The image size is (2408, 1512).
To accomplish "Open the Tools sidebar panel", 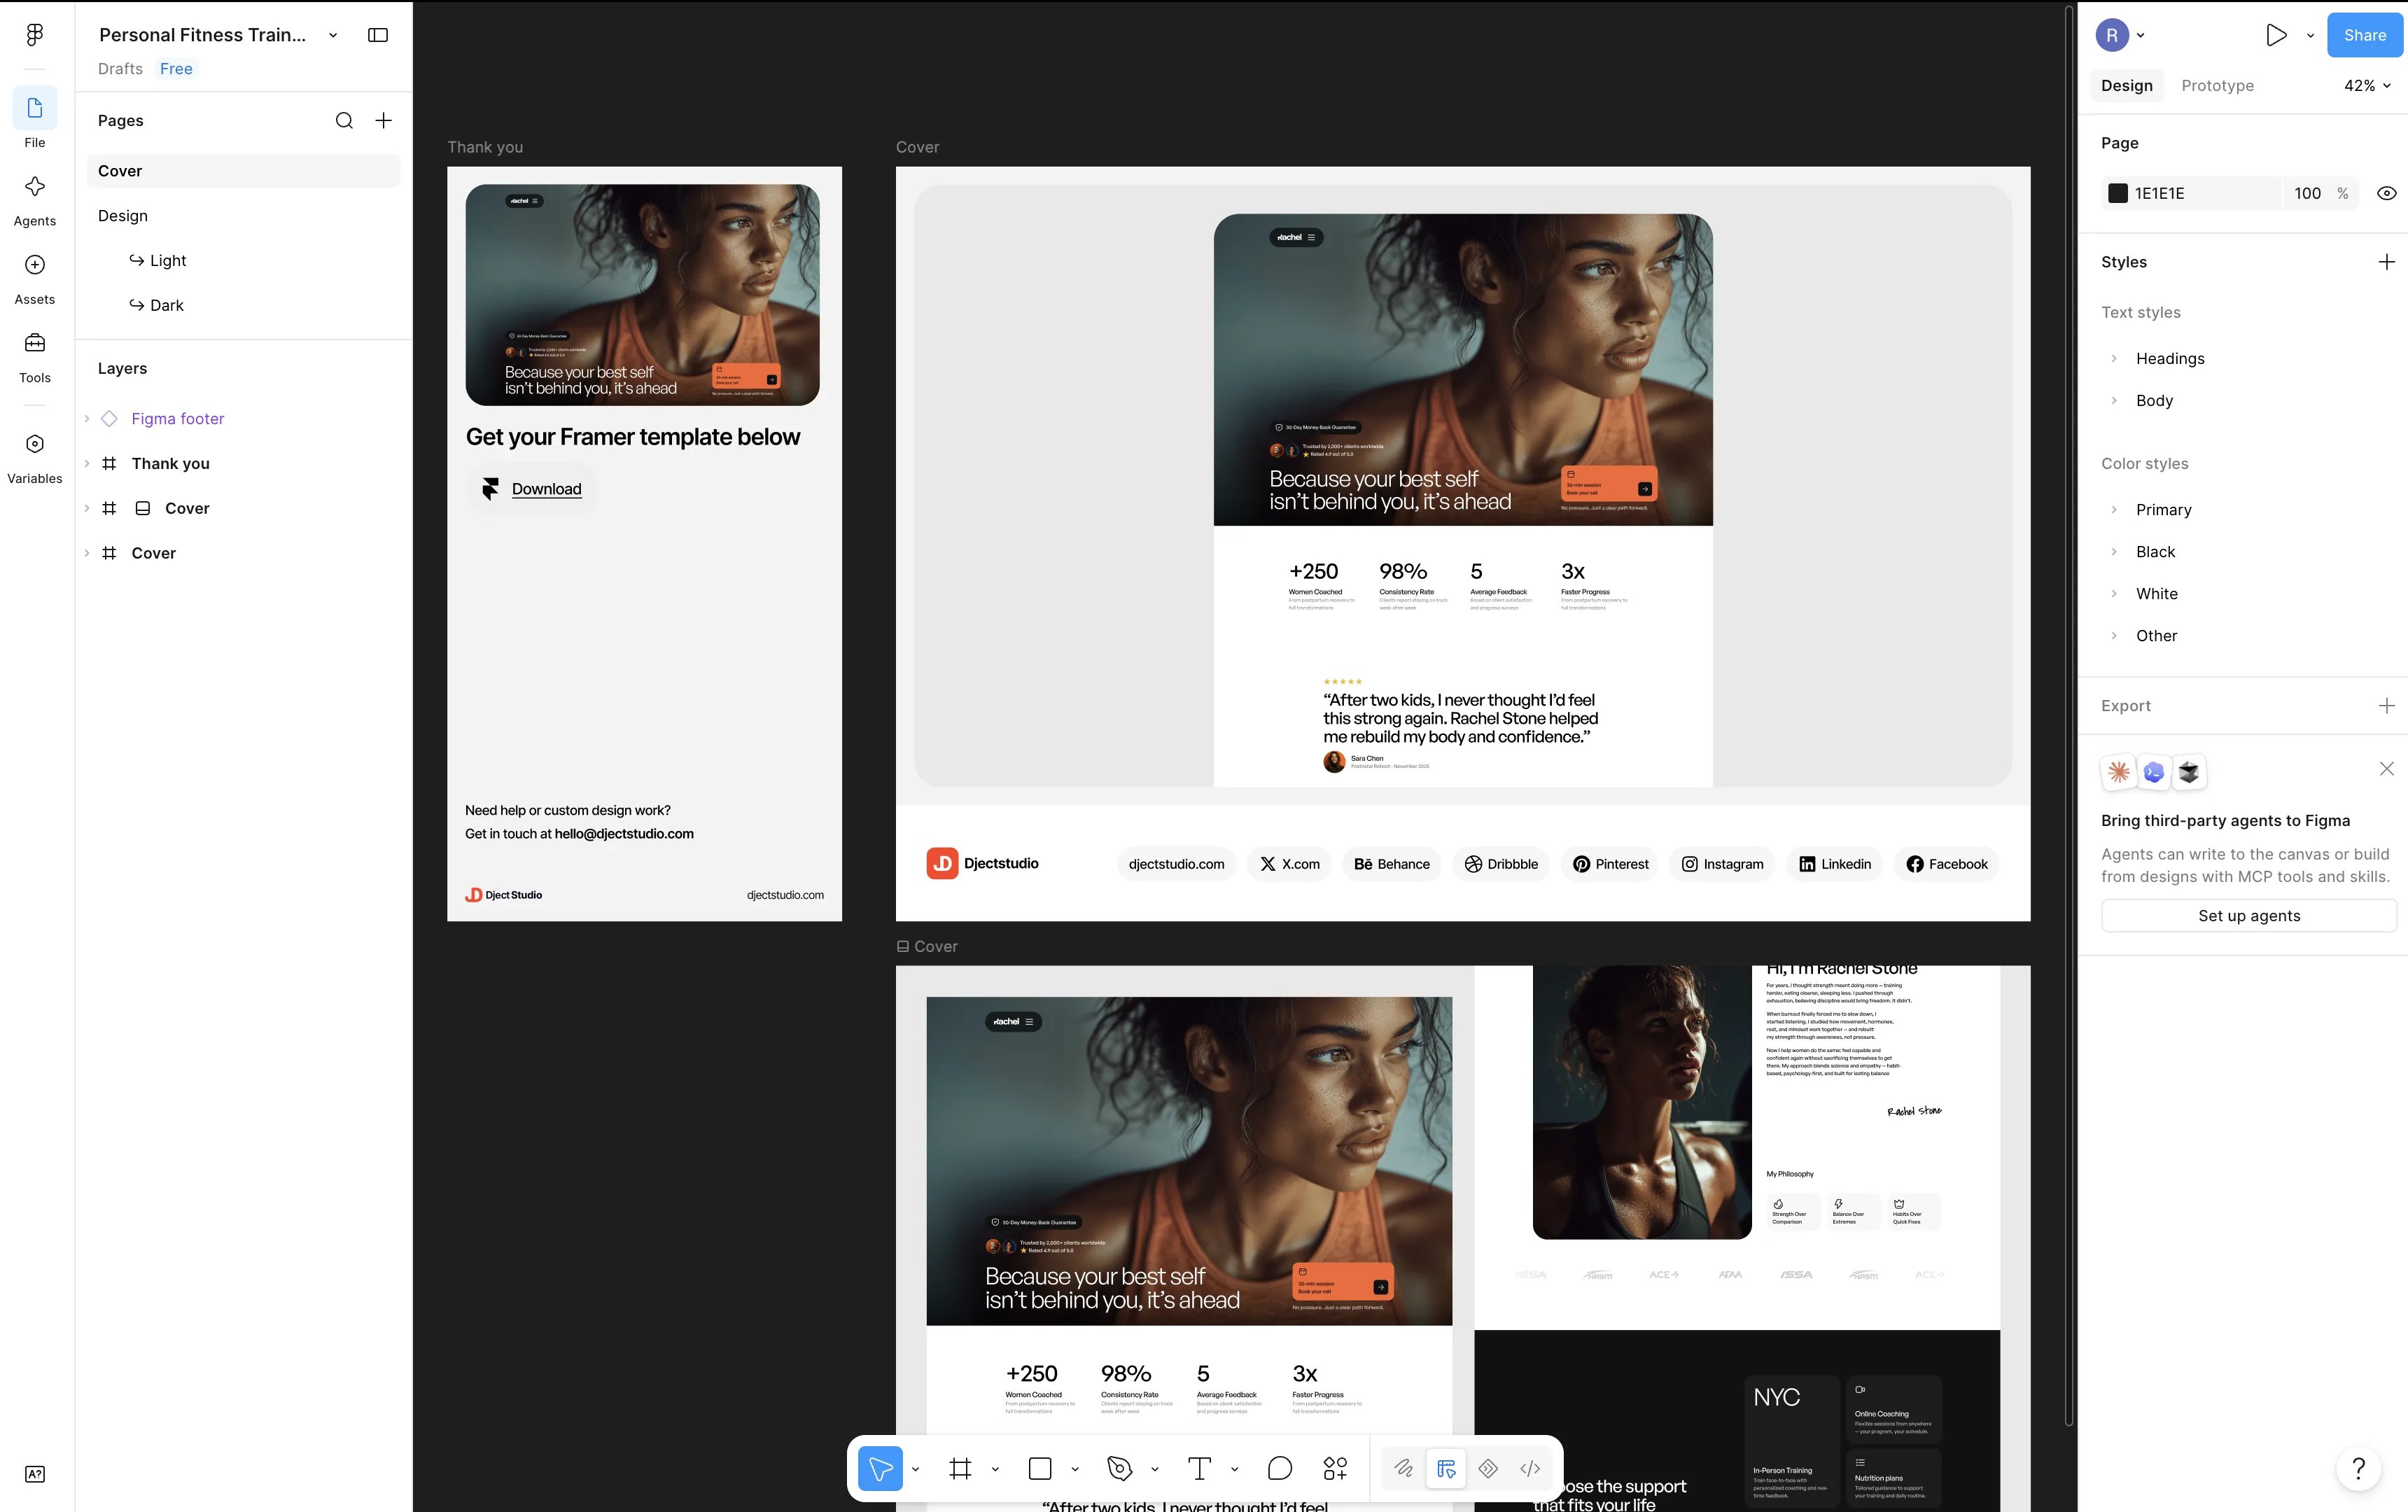I will click(x=35, y=343).
